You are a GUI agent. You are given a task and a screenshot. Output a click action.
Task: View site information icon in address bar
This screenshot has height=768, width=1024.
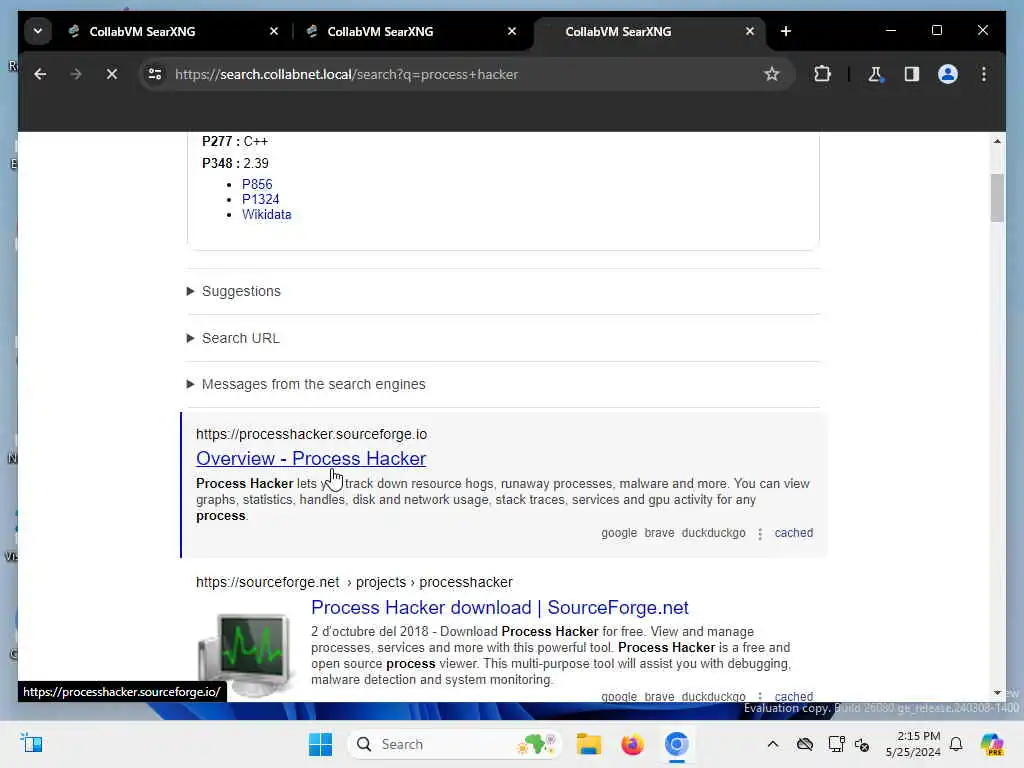[155, 74]
